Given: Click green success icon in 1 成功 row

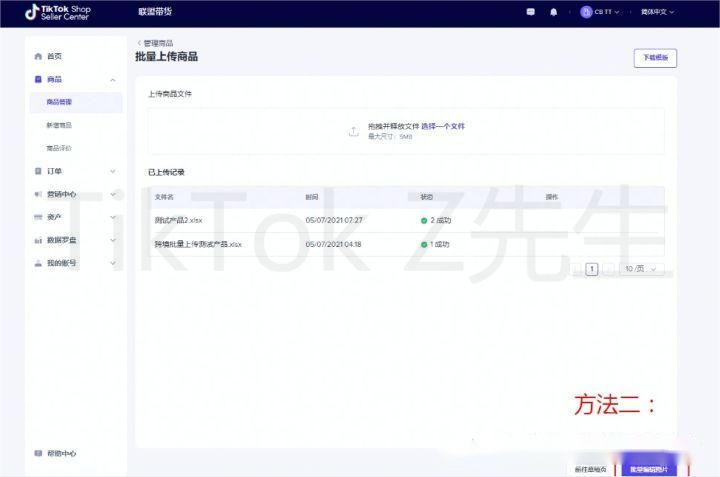Looking at the screenshot, I should click(424, 244).
